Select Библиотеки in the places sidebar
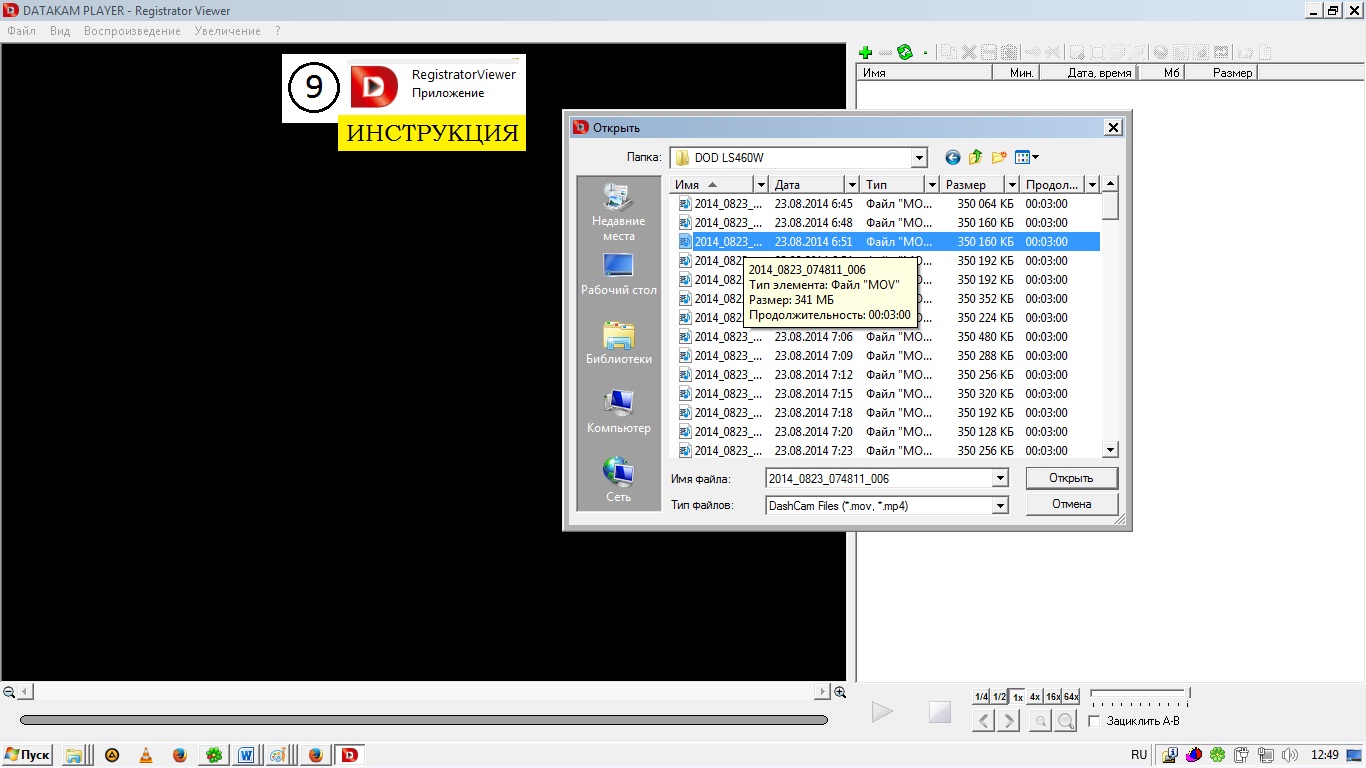Image resolution: width=1366 pixels, height=768 pixels. (618, 343)
